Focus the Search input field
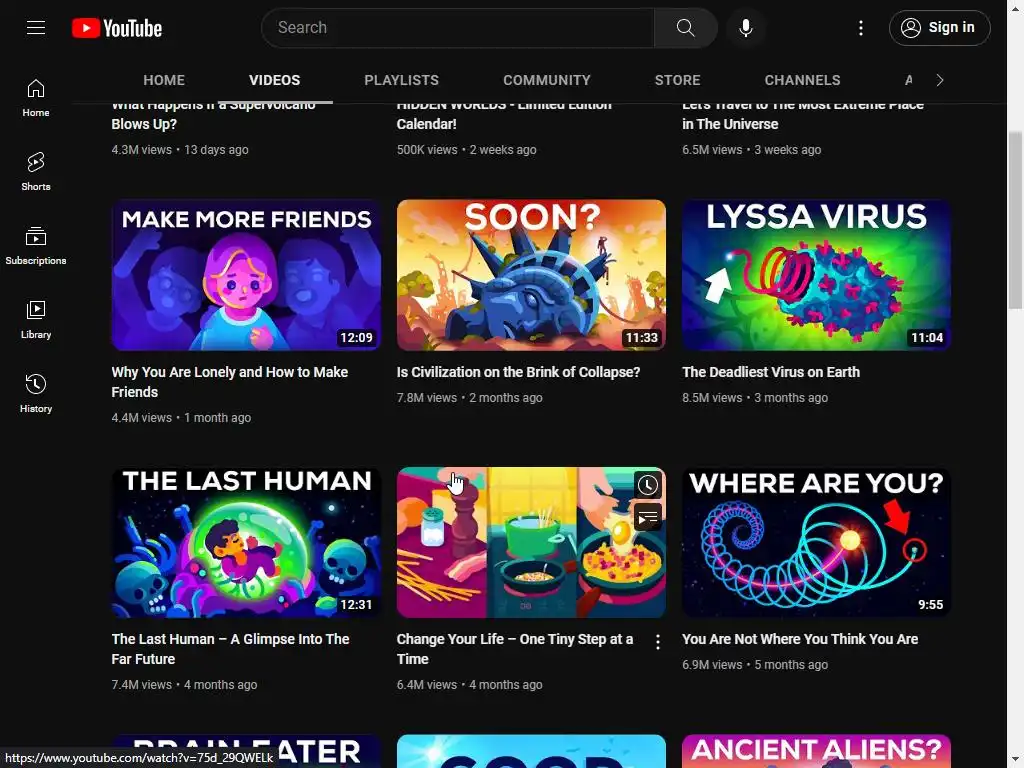Screen dimensions: 1024x768 click(458, 27)
